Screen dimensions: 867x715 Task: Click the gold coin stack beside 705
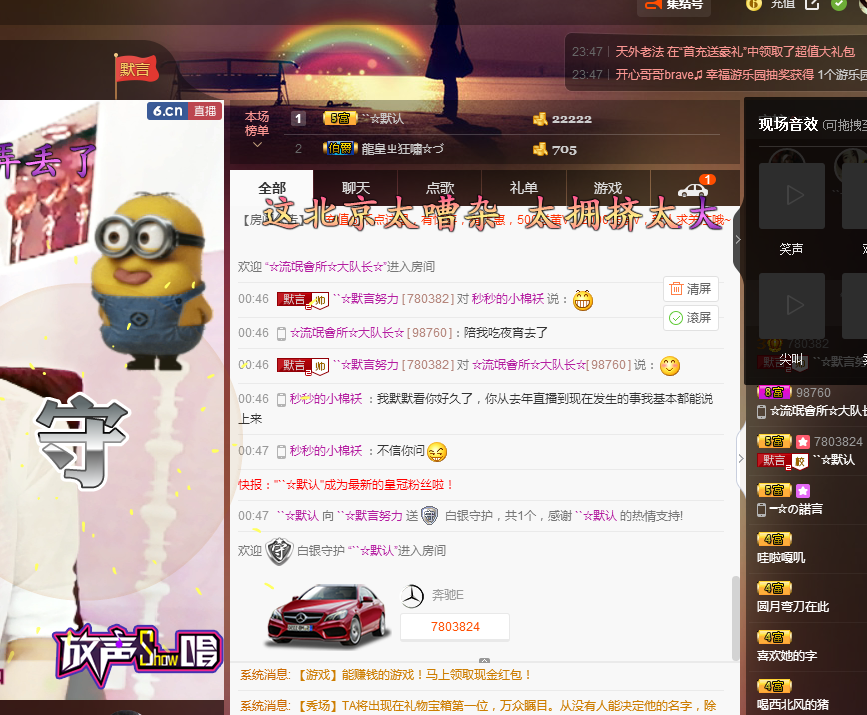click(x=540, y=149)
